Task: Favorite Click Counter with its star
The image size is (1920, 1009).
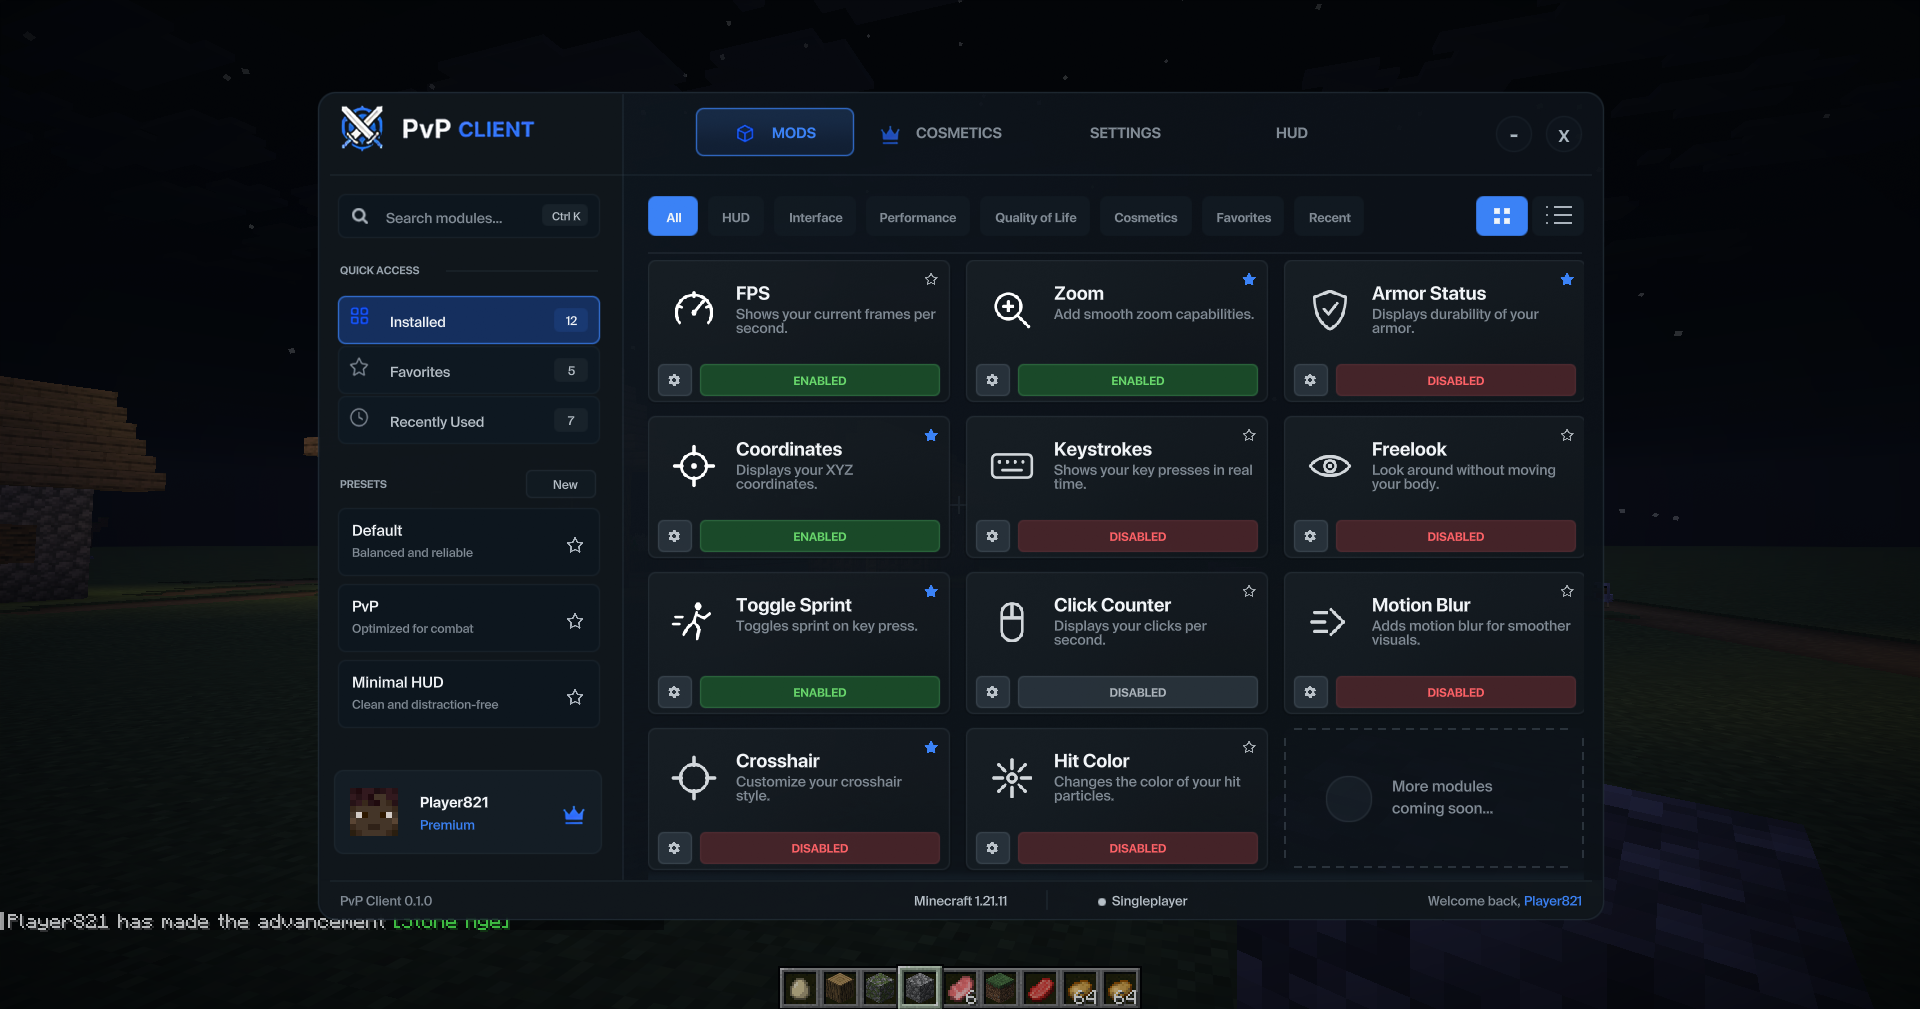Action: 1249,591
